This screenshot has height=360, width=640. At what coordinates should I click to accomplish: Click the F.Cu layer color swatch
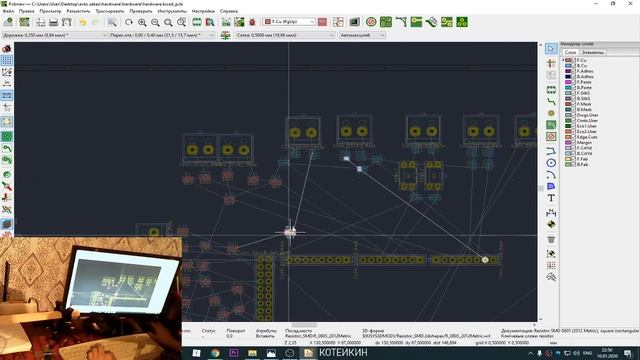point(568,60)
